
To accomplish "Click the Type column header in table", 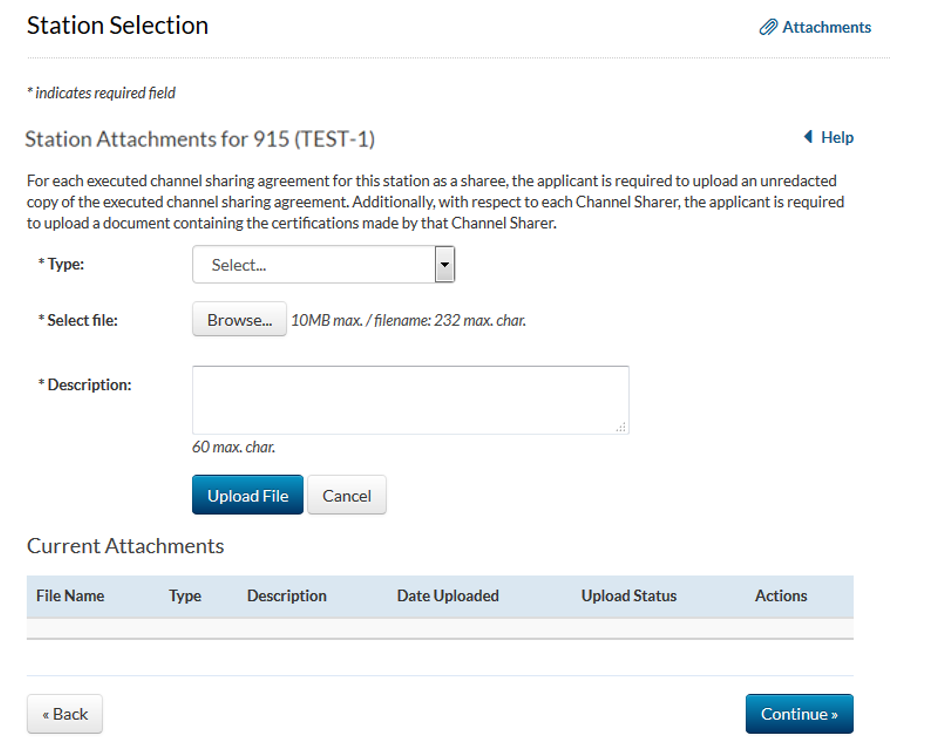I will click(x=185, y=596).
